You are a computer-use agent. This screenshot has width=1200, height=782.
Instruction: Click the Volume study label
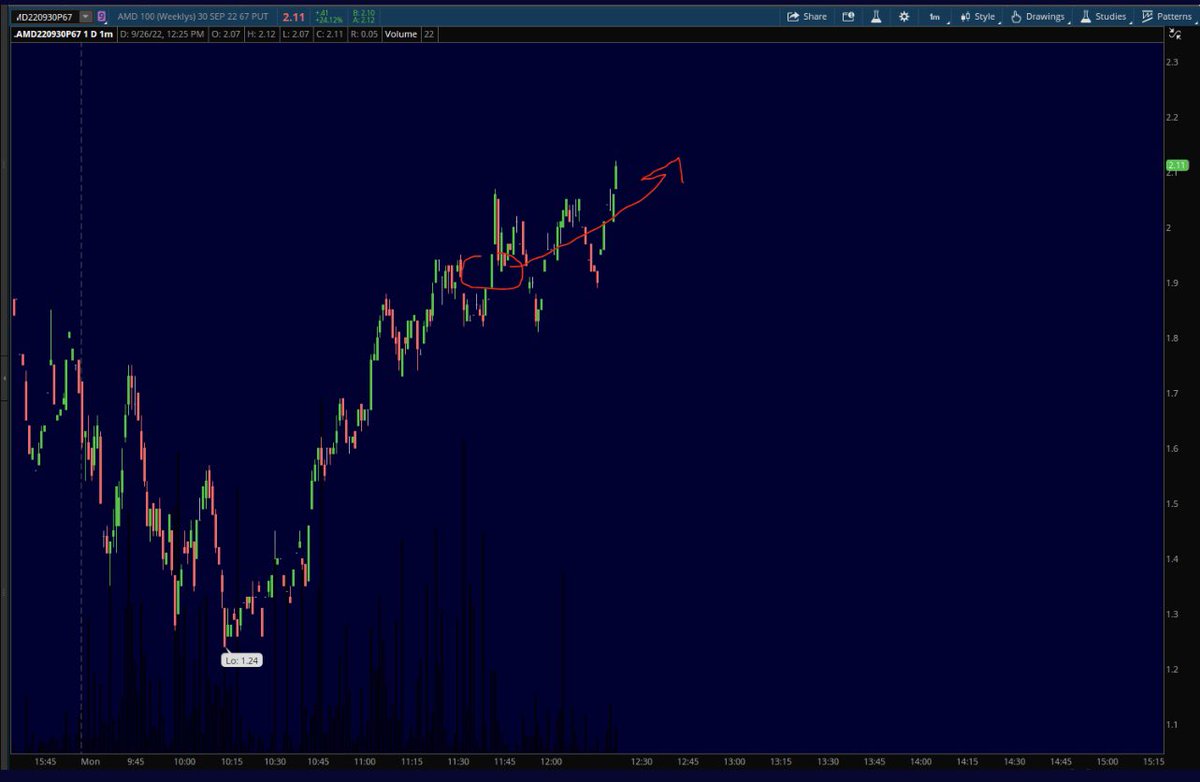tap(400, 34)
